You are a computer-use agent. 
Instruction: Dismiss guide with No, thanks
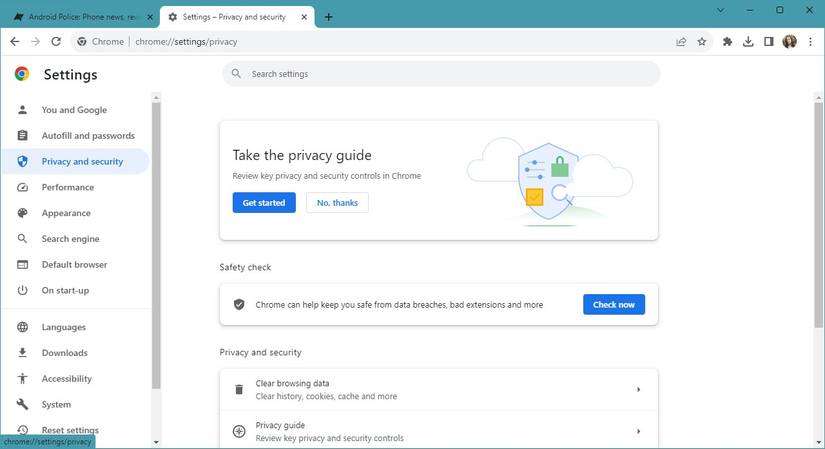point(337,203)
